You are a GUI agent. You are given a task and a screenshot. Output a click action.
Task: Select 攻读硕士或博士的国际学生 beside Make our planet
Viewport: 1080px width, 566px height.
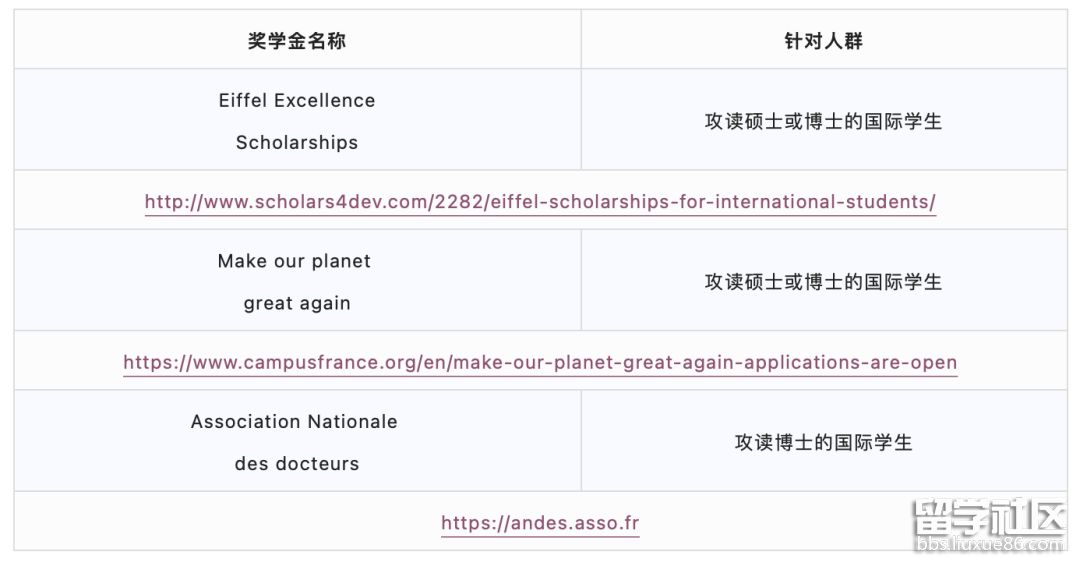pos(824,282)
